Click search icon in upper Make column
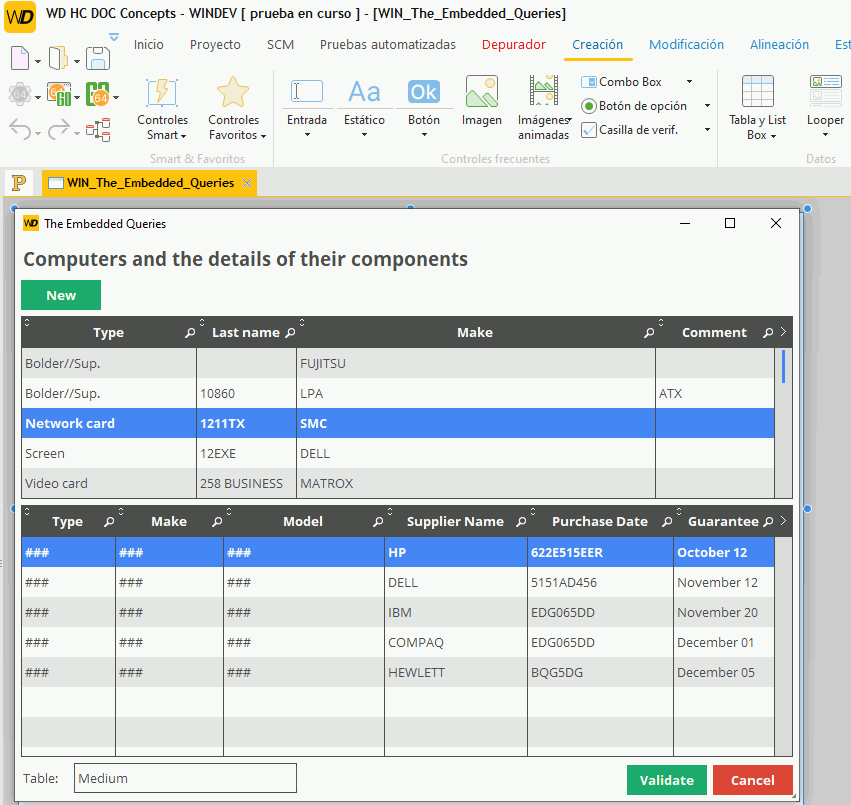Screen dimensions: 851x805 [x=649, y=333]
